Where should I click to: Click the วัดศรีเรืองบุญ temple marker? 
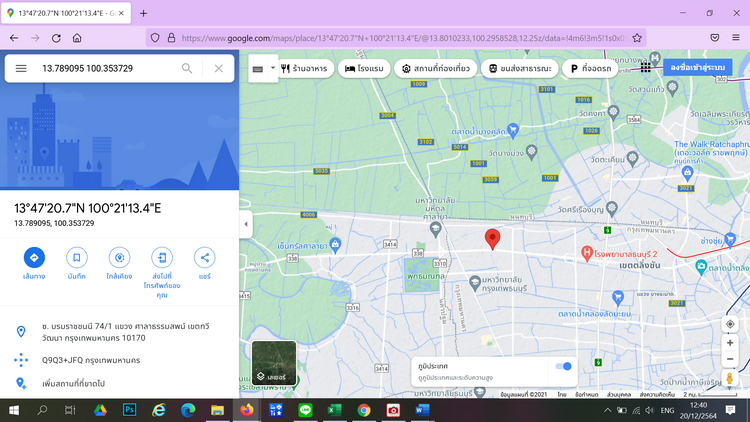pos(612,209)
